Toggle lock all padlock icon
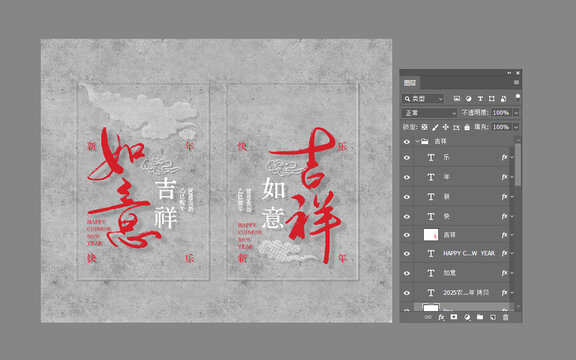 (x=467, y=127)
